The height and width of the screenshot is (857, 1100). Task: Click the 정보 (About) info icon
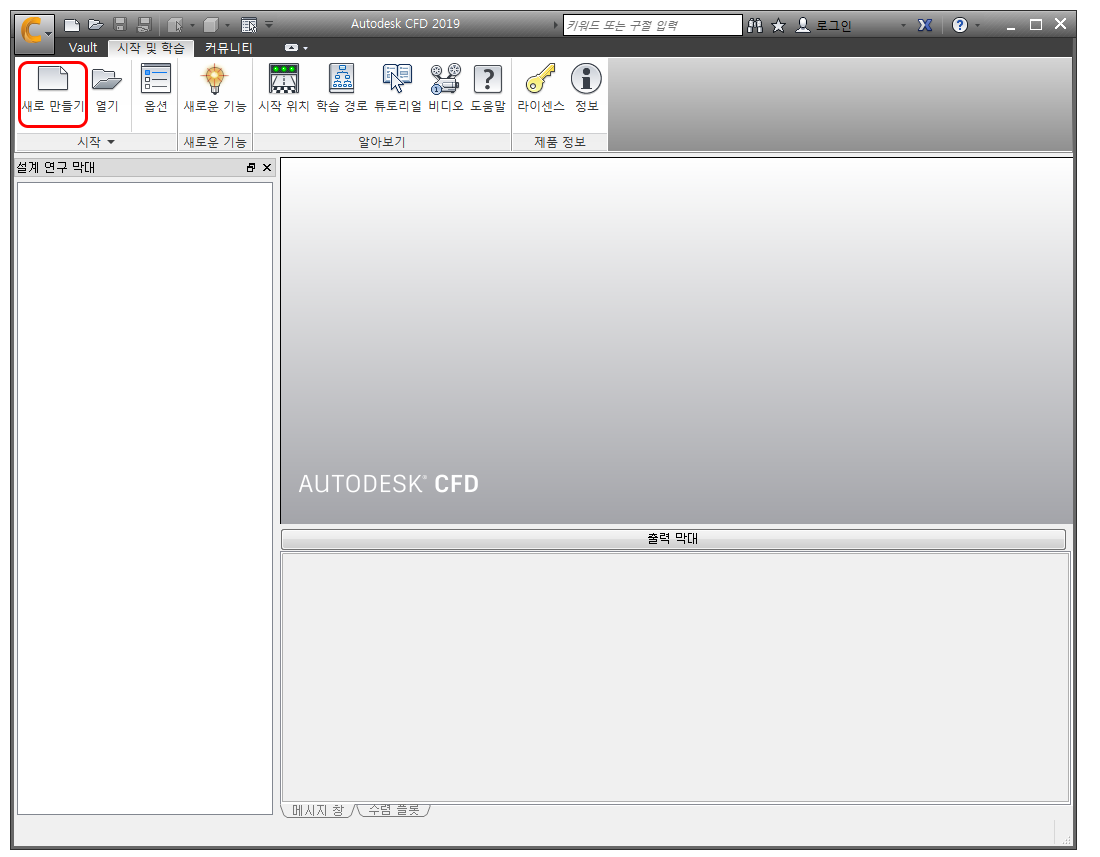pyautogui.click(x=586, y=89)
